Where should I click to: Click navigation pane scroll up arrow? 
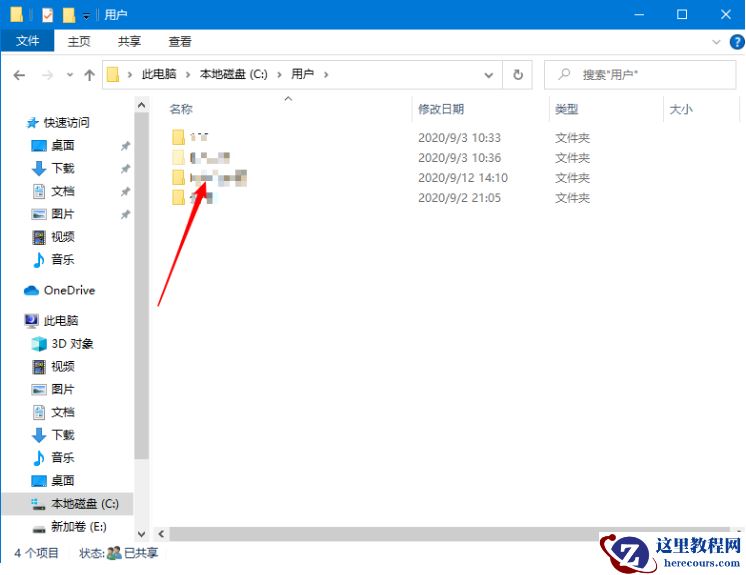tap(141, 105)
